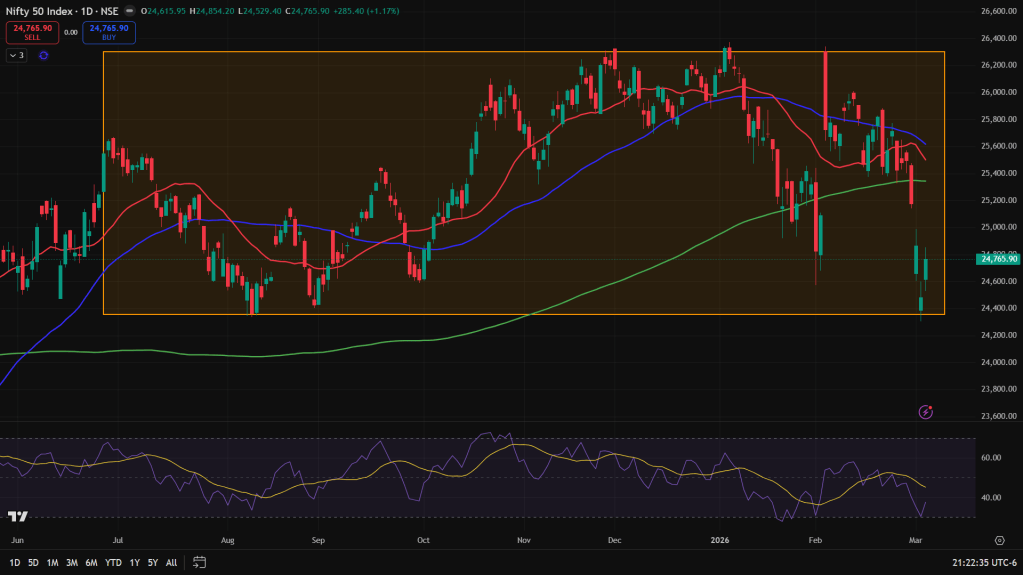Click the Feb label on time axis
The image size is (1023, 575).
[815, 540]
